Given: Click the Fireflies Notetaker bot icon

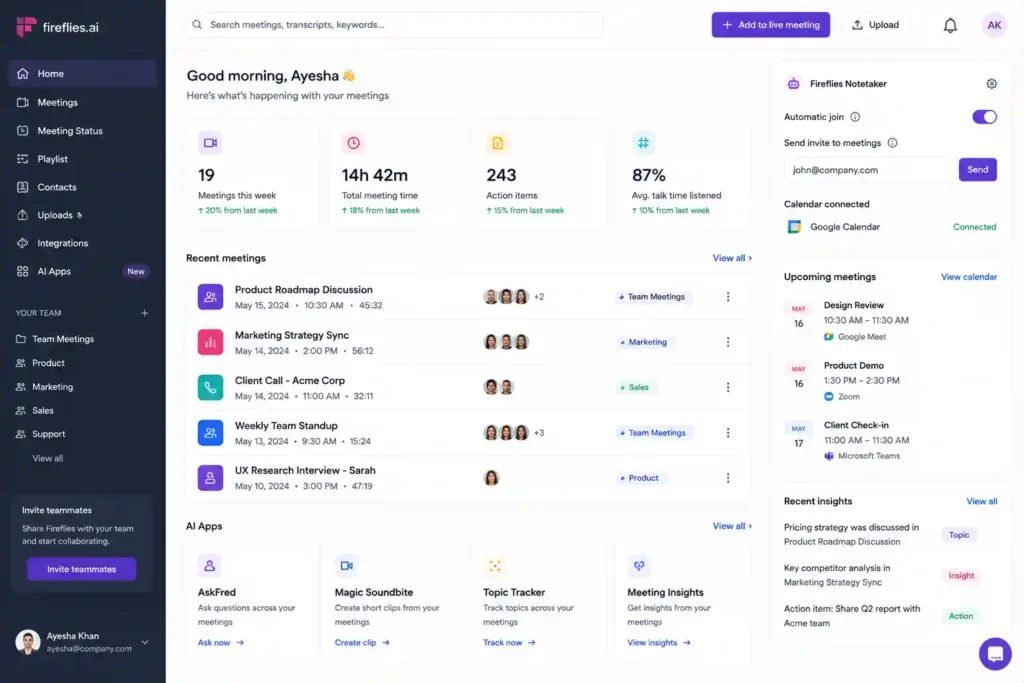Looking at the screenshot, I should coord(793,84).
